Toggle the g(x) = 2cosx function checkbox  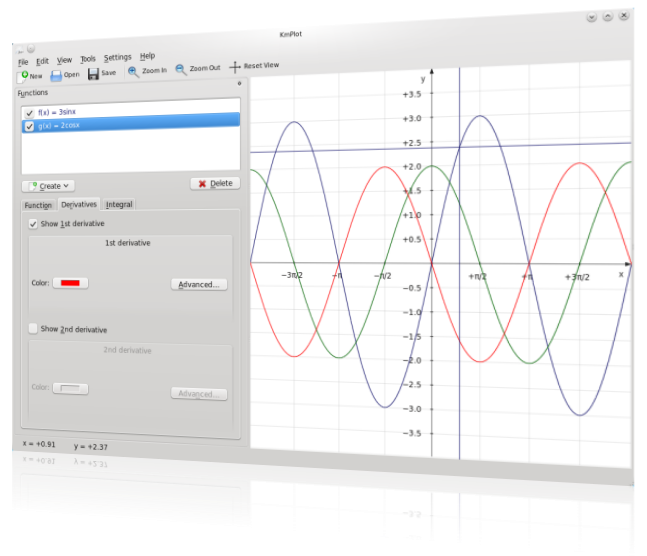tap(29, 126)
